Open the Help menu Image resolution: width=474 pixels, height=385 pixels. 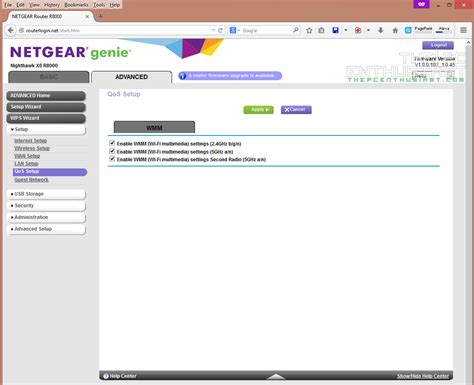[115, 5]
